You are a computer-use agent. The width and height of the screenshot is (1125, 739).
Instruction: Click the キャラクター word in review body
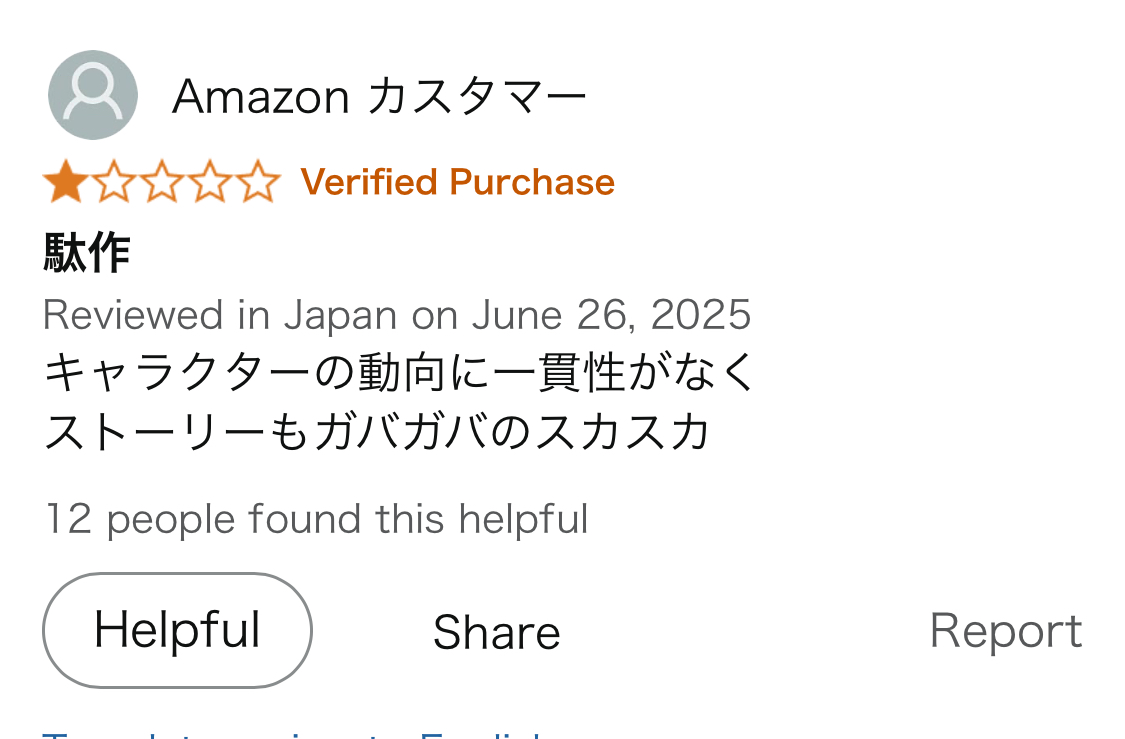click(x=177, y=372)
